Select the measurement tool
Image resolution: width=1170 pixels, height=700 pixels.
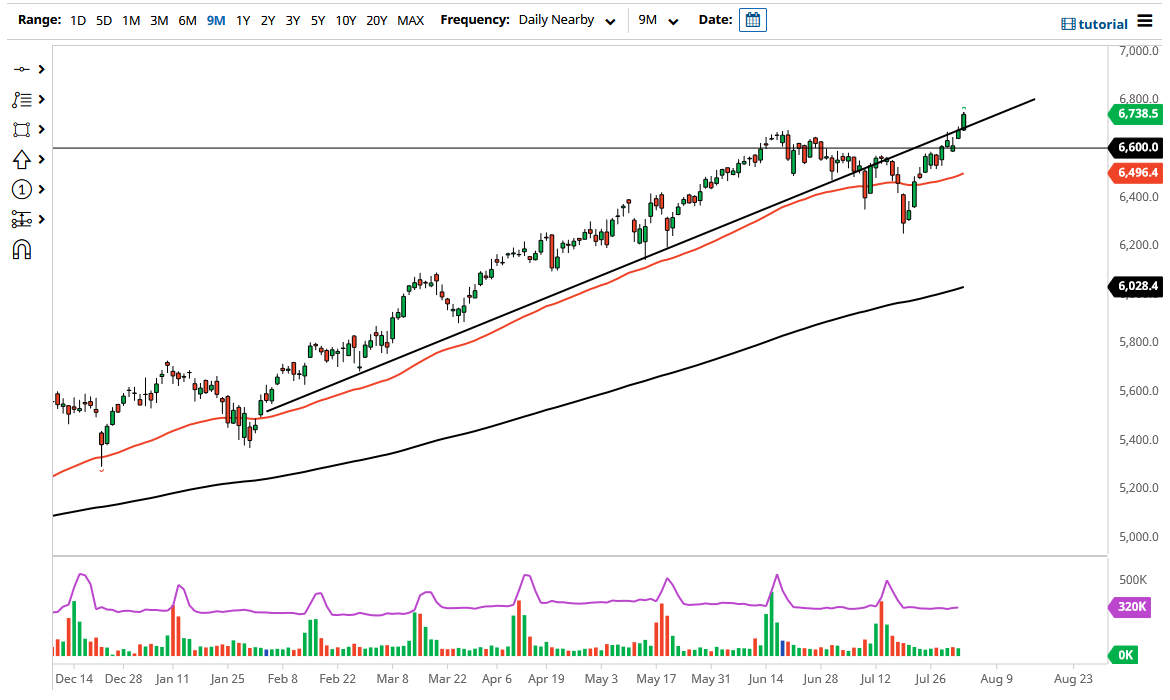[22, 219]
